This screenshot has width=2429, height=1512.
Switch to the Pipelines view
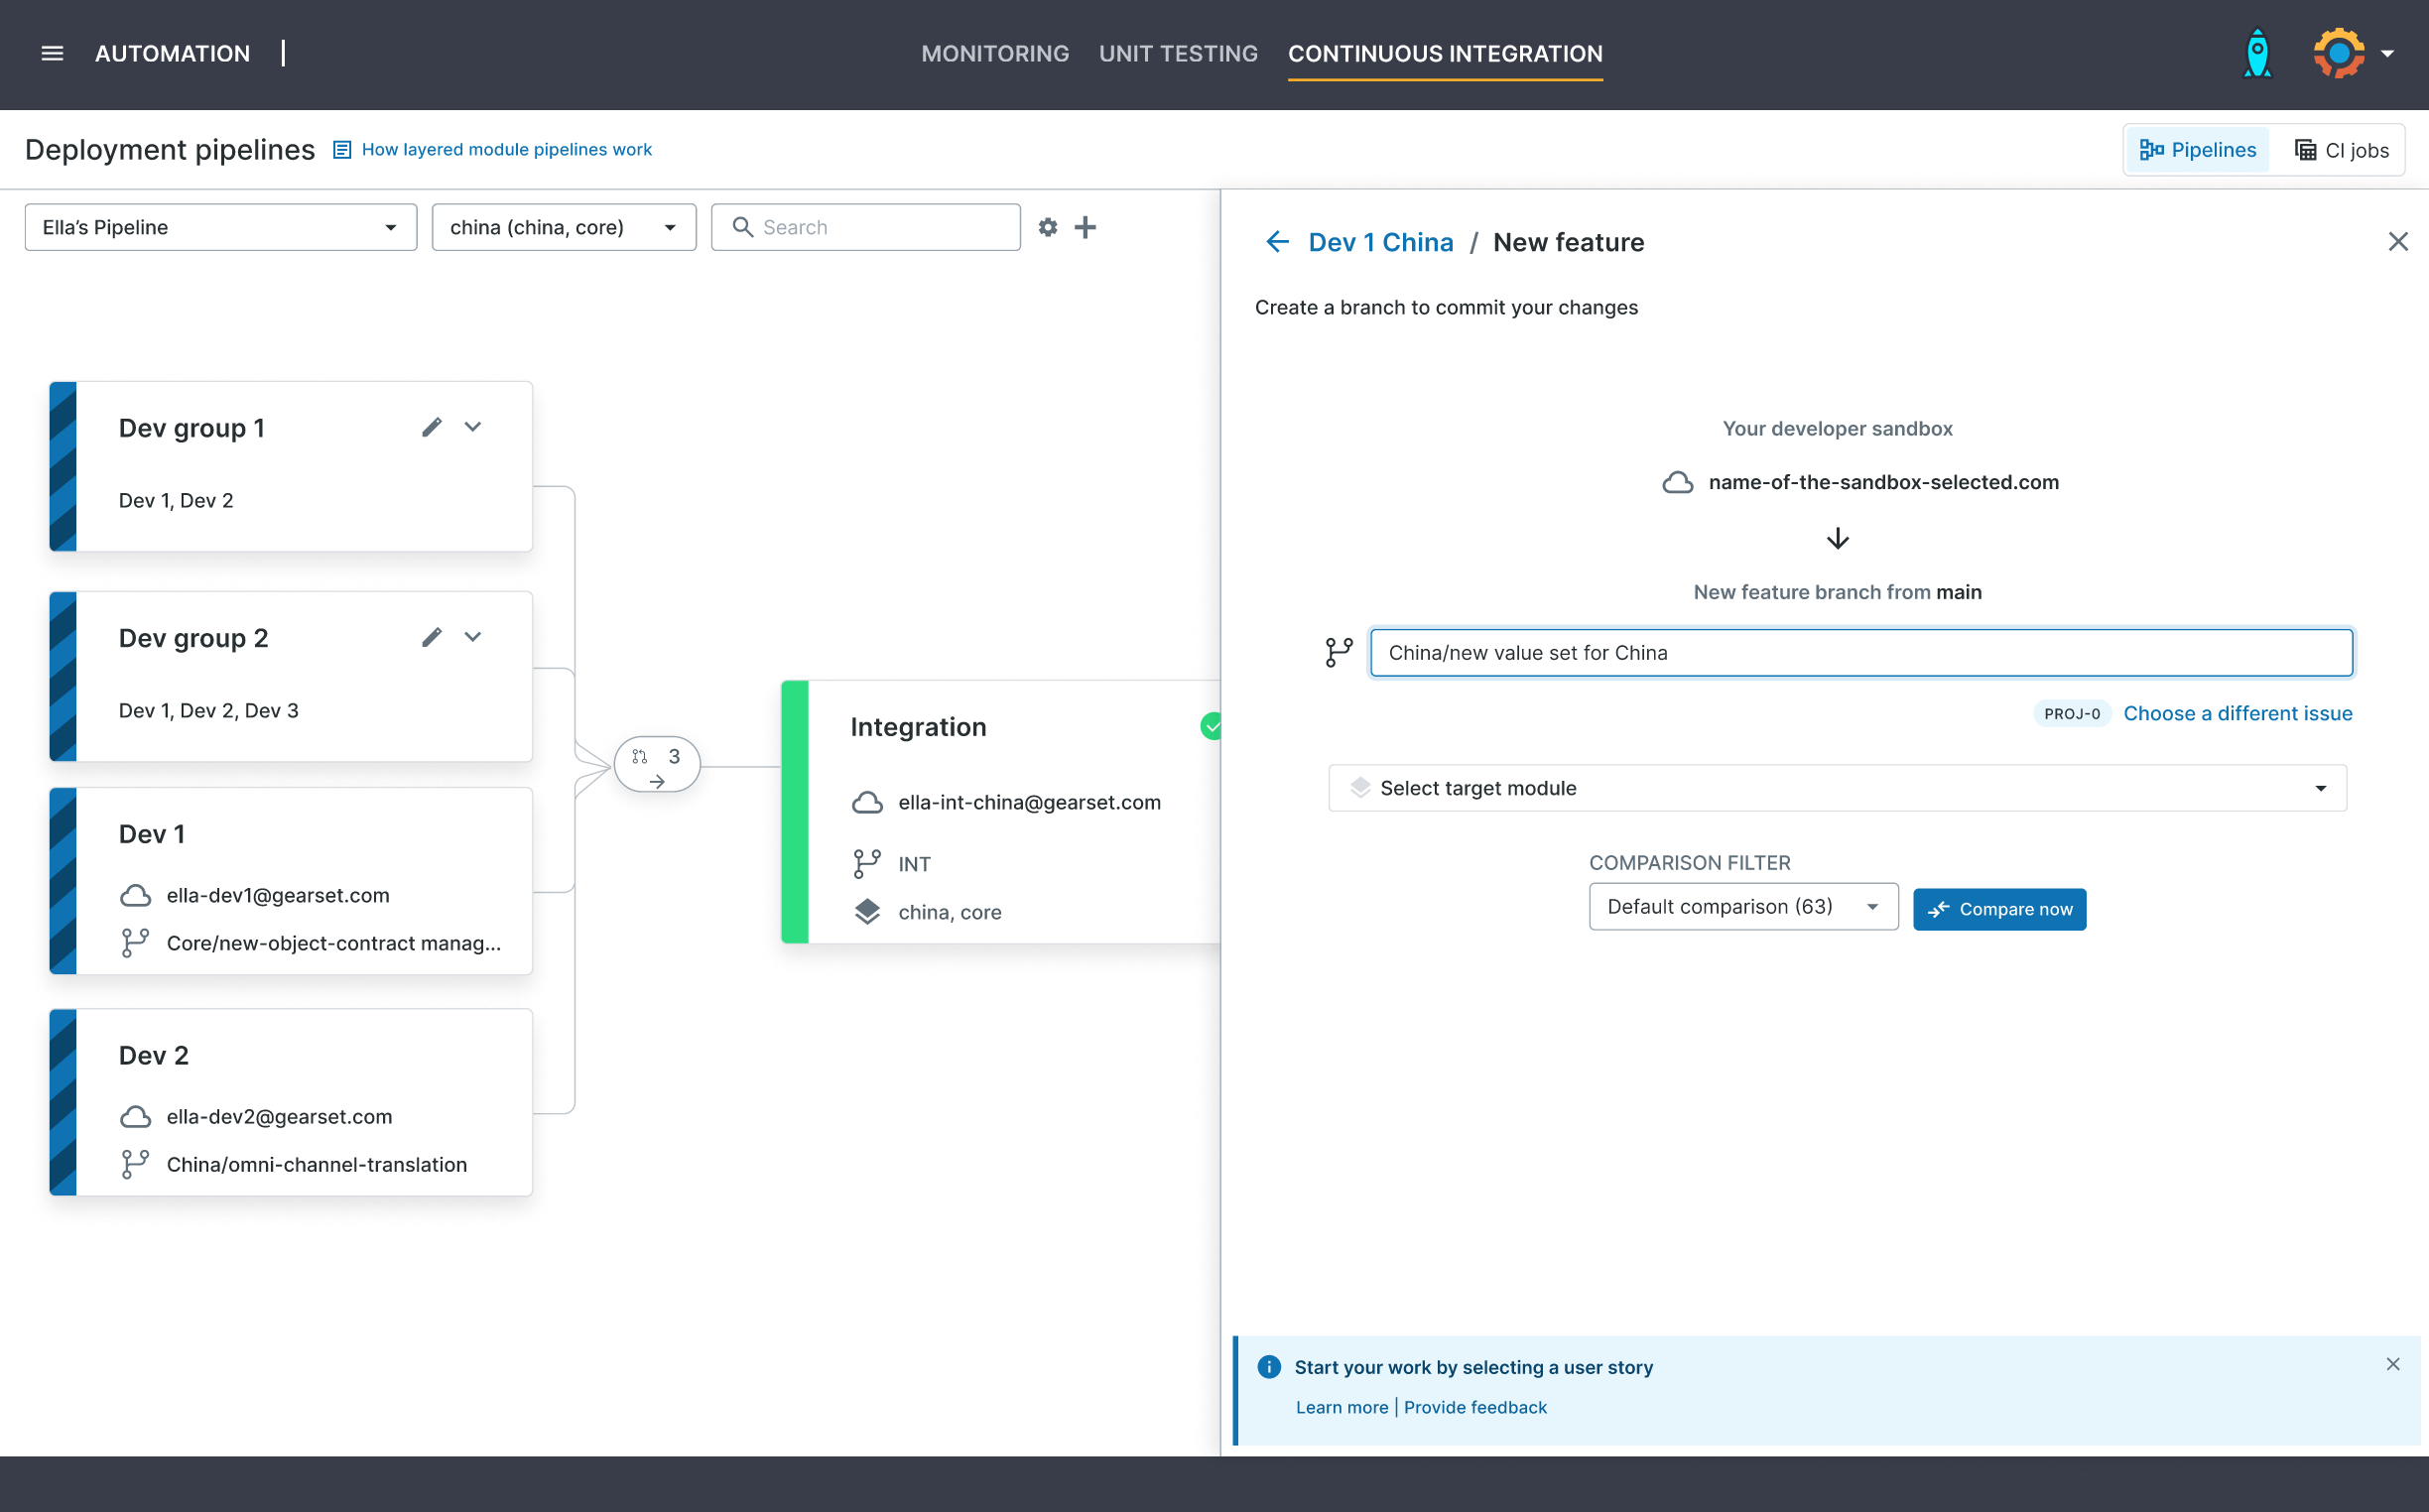2198,150
